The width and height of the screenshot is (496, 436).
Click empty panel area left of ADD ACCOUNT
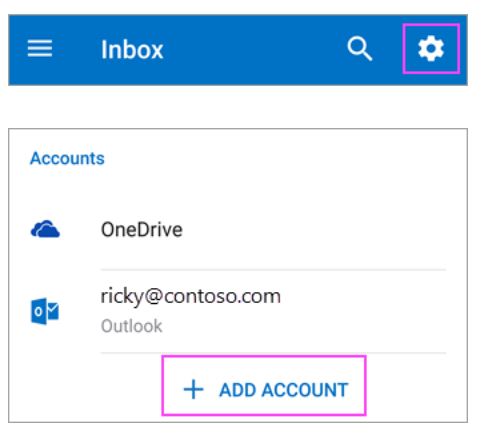87,388
